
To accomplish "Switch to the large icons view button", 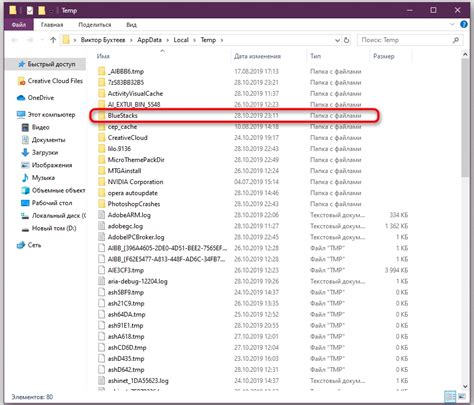I will [x=462, y=396].
